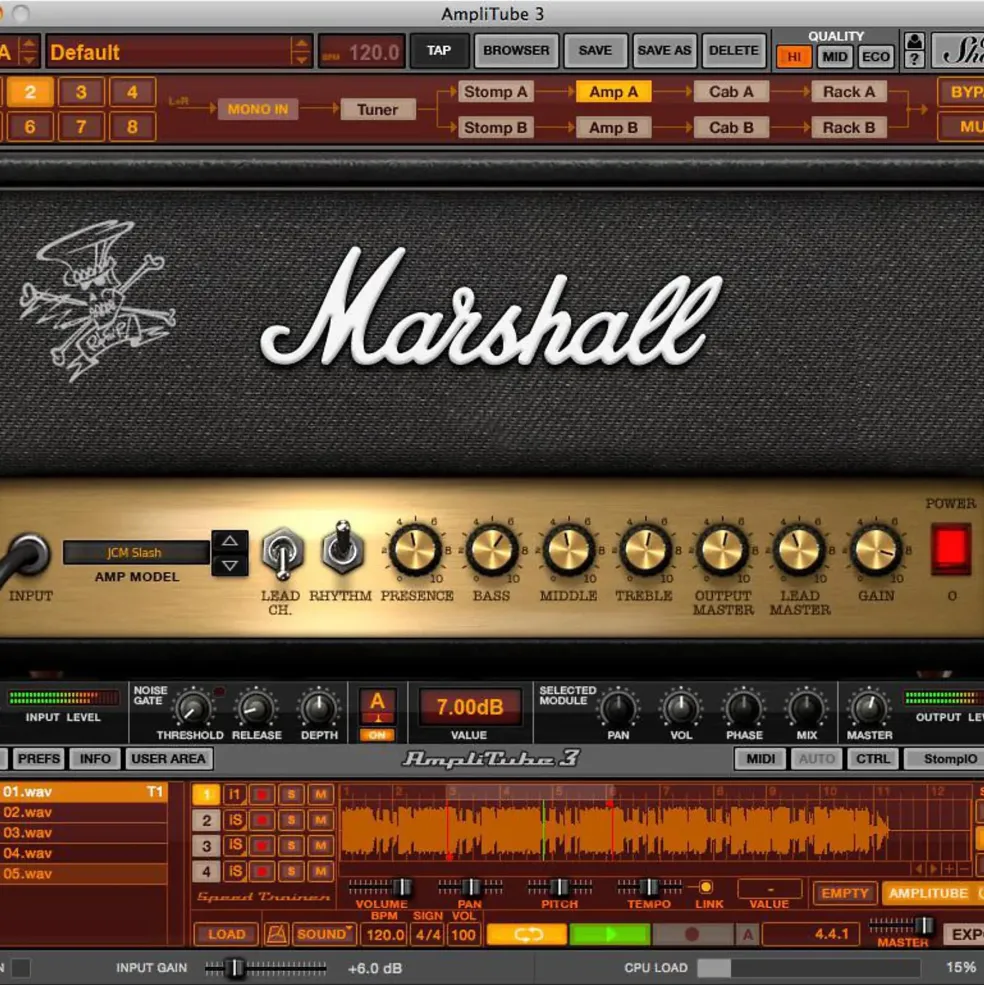Viewport: 984px width, 985px height.
Task: Flip the Rhythm toggle switch
Action: coord(342,548)
